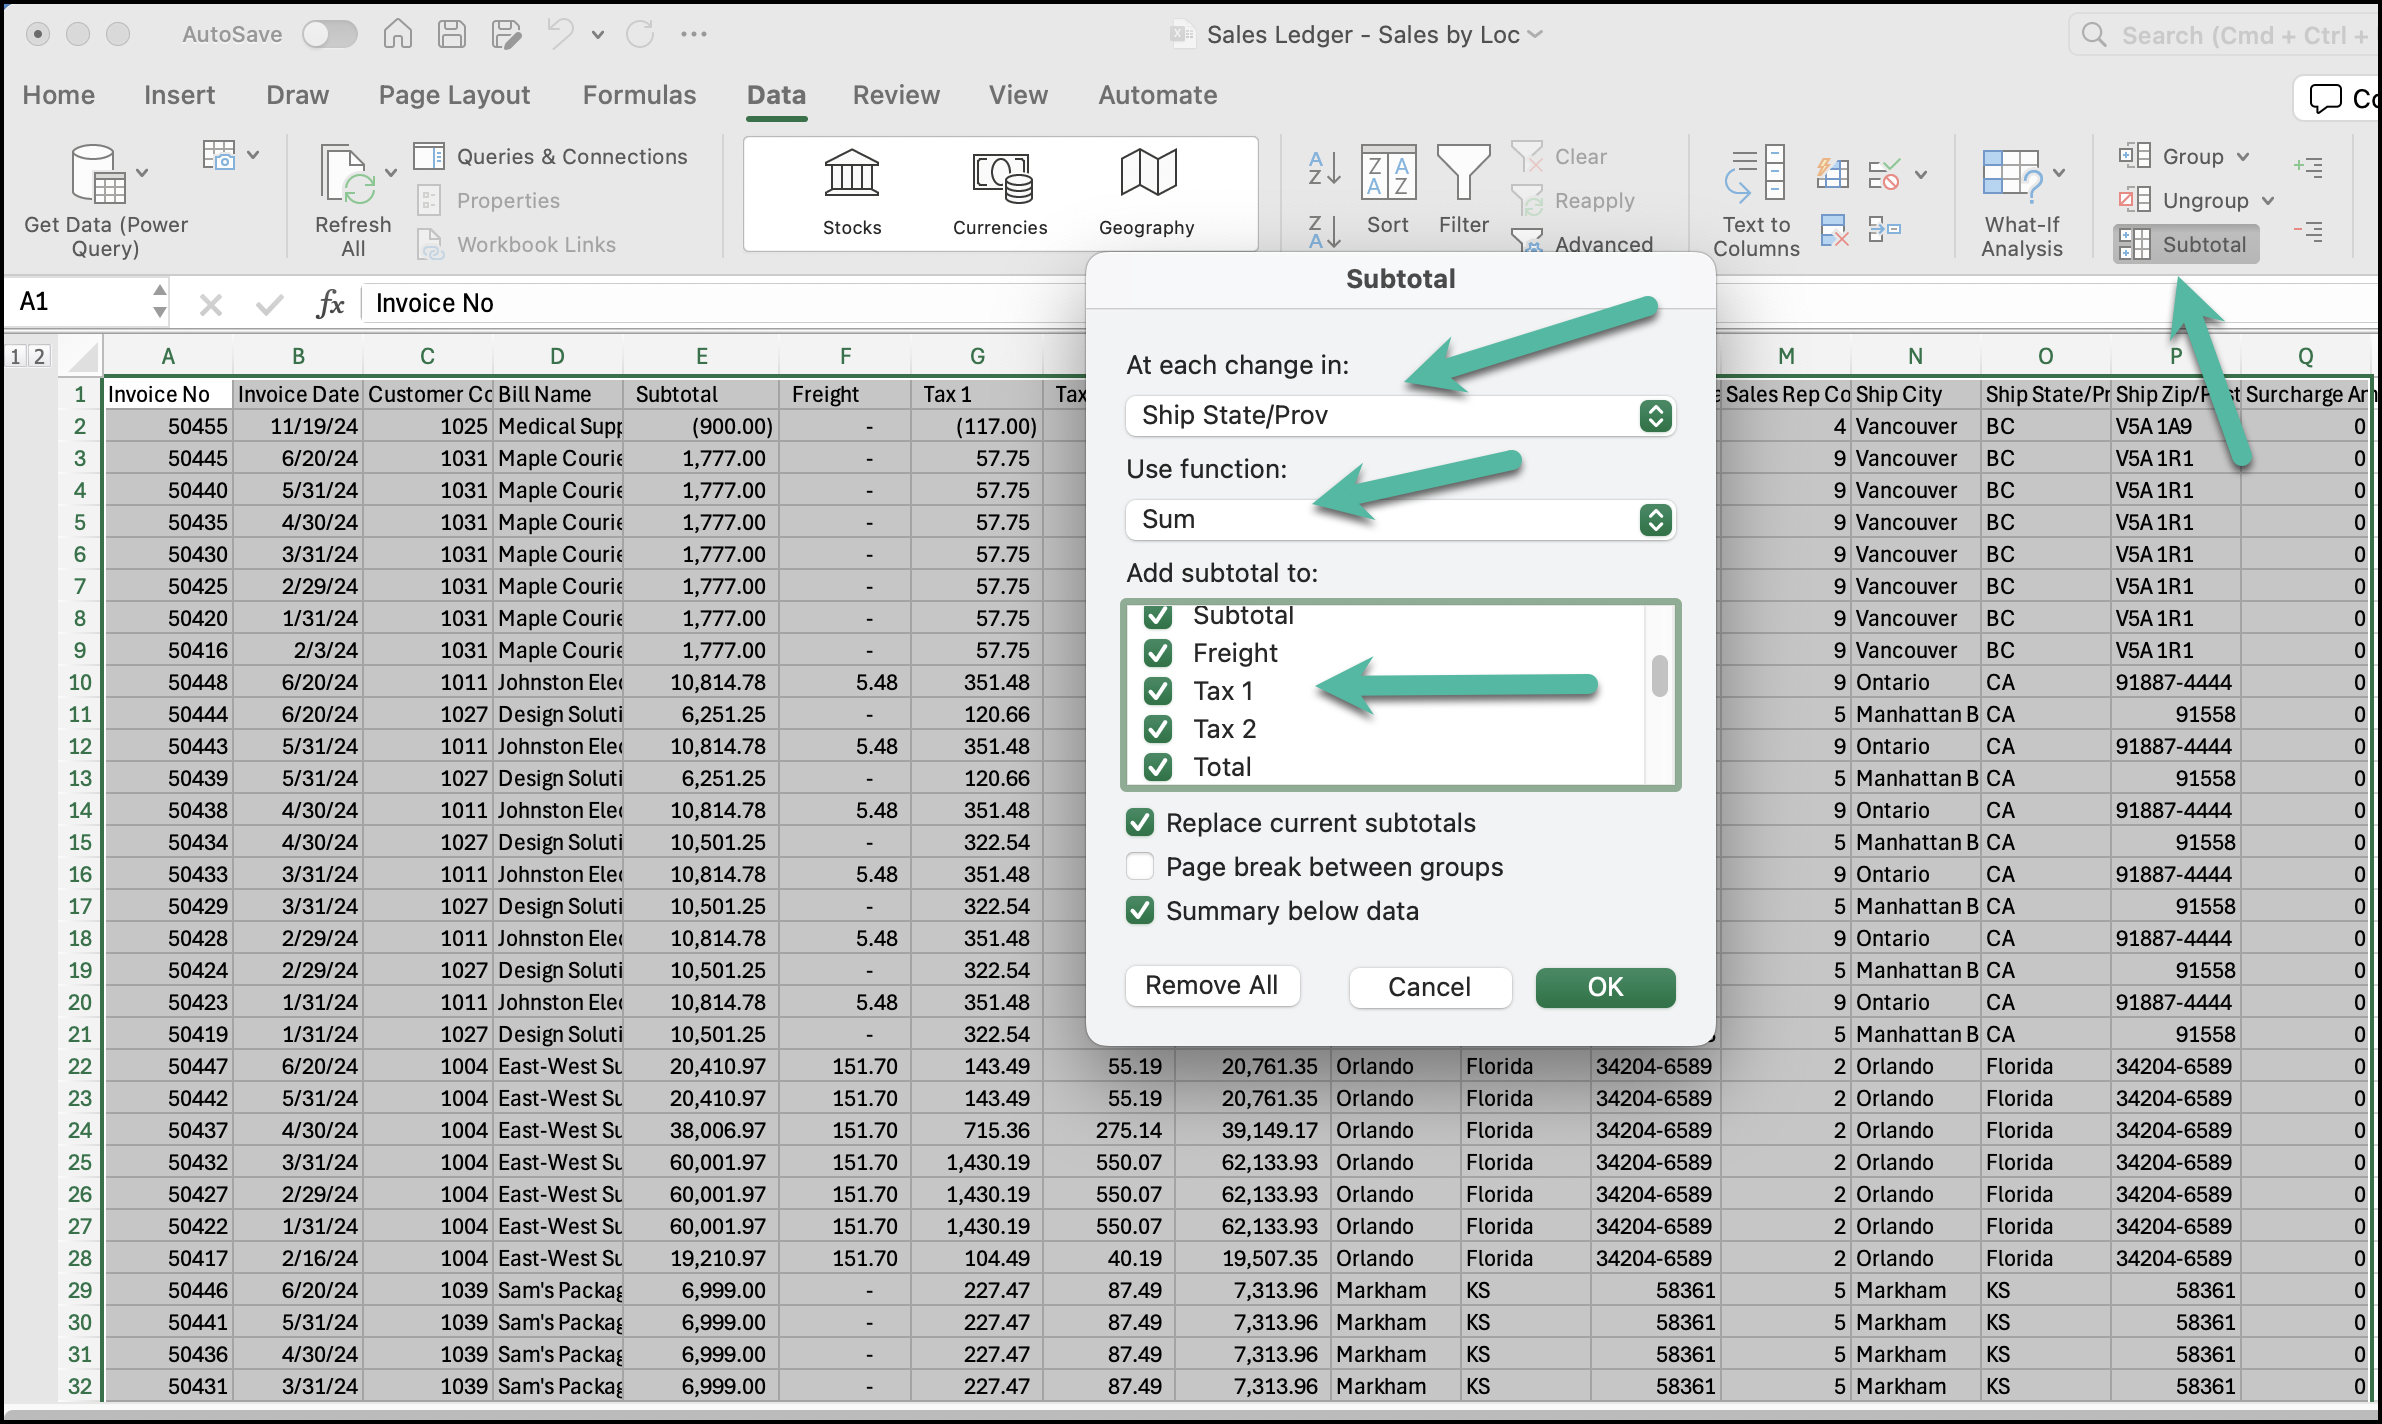Click the Remove All button
This screenshot has height=1424, width=2382.
click(x=1211, y=986)
